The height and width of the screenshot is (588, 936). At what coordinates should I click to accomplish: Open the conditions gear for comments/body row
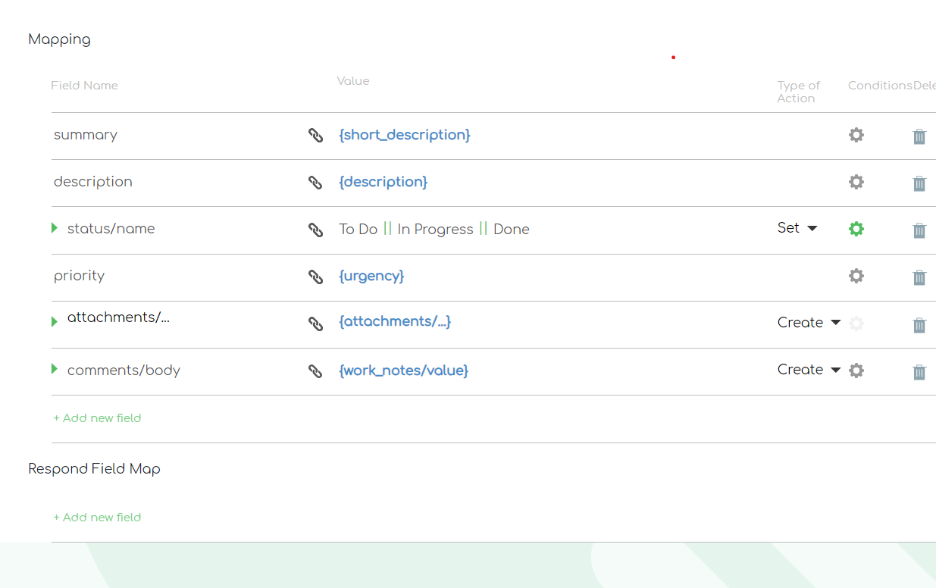point(856,370)
